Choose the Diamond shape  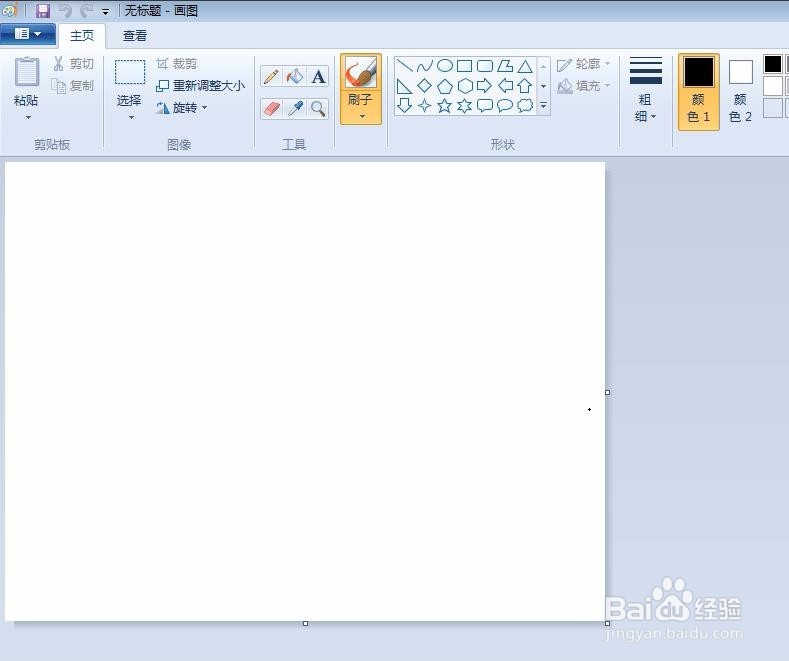425,86
